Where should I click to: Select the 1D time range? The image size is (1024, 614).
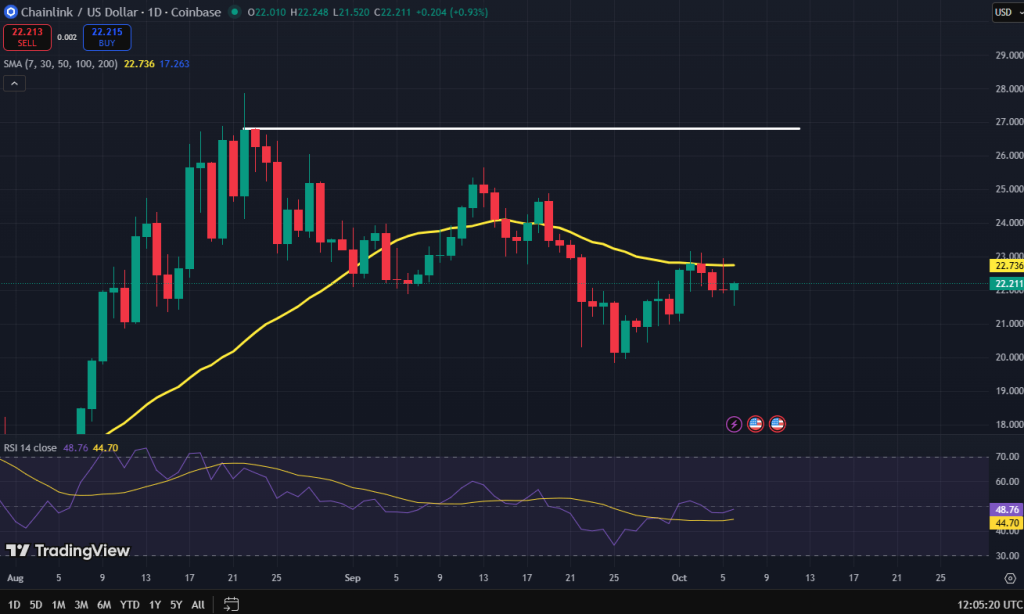coord(13,604)
